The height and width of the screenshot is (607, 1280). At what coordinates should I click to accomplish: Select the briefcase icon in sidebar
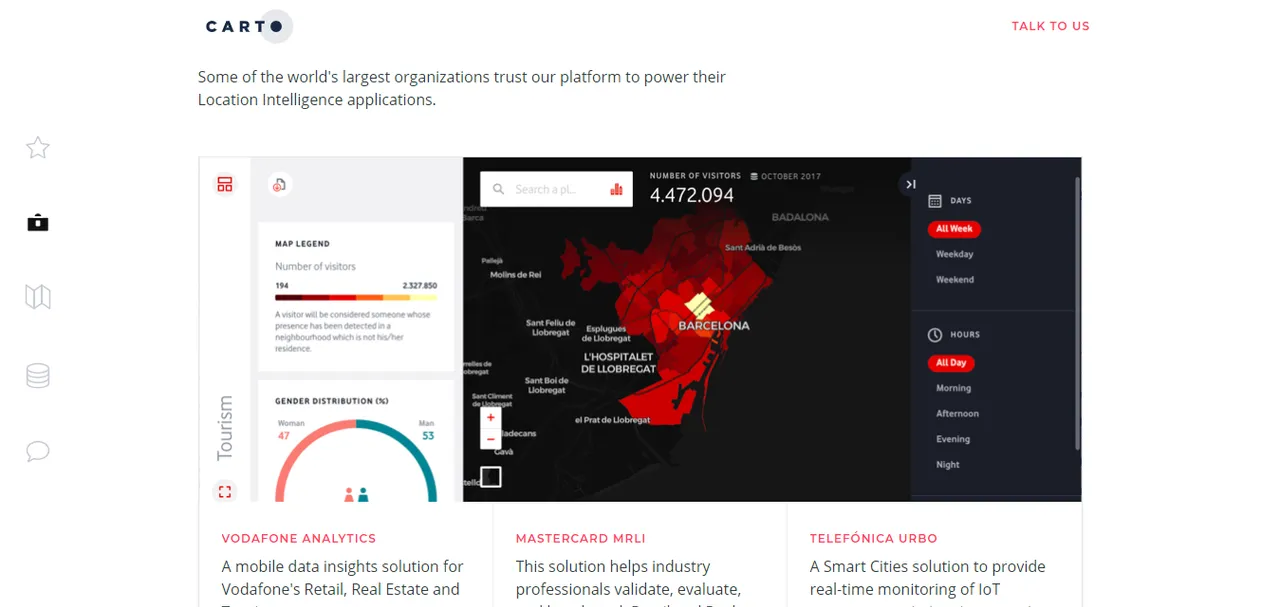38,222
